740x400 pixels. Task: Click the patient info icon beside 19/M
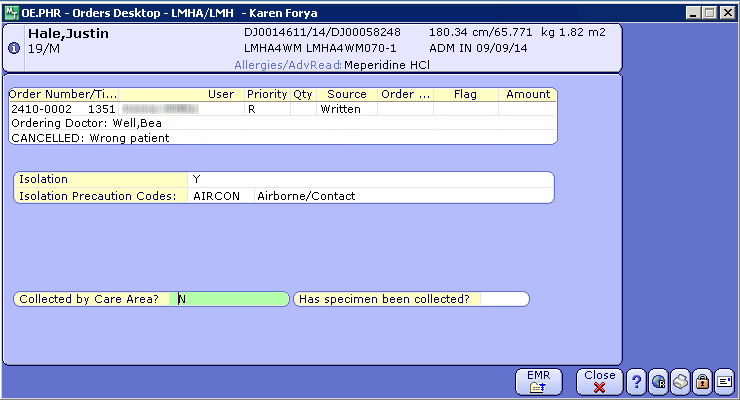(14, 48)
